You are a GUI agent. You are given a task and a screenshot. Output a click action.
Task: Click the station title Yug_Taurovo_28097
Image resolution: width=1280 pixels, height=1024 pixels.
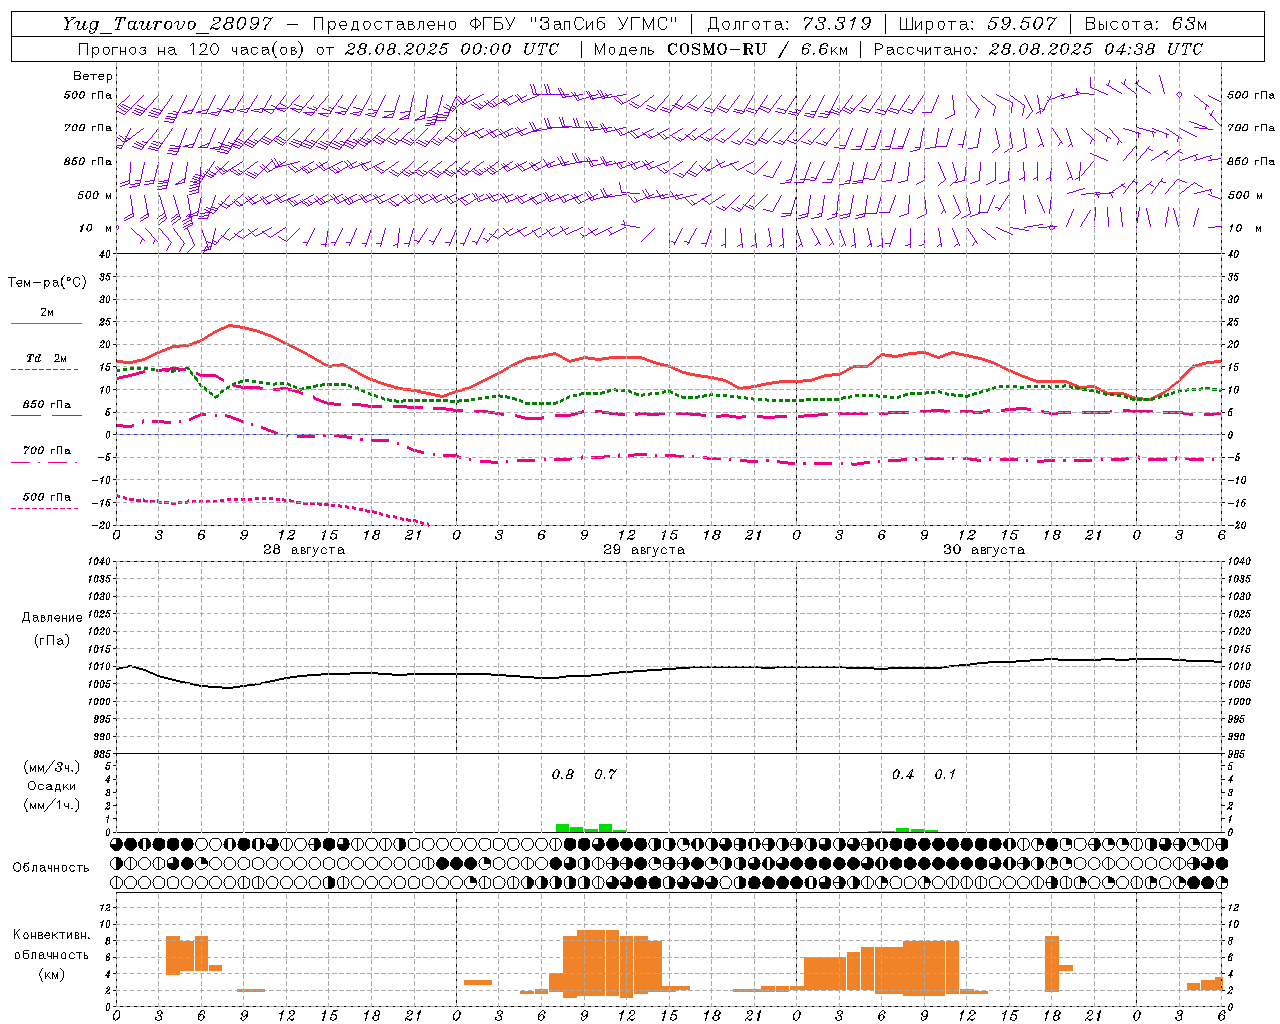pyautogui.click(x=167, y=24)
